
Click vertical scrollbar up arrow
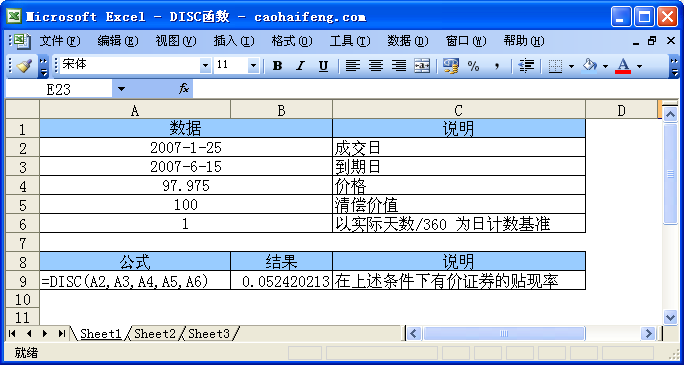coord(670,114)
